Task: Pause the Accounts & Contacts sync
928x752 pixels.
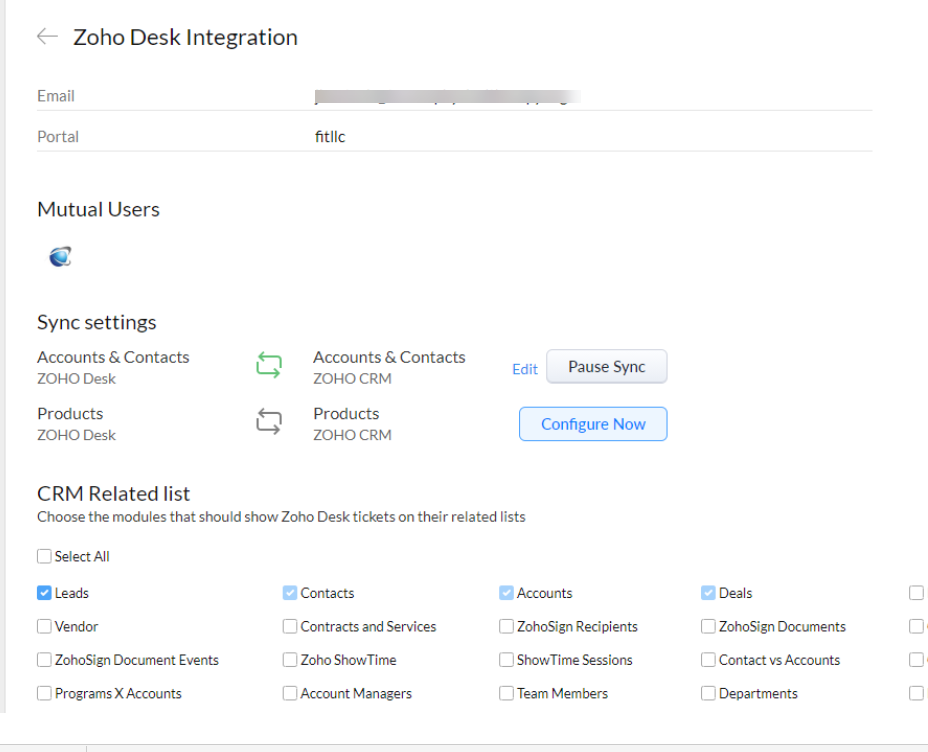Action: (607, 366)
